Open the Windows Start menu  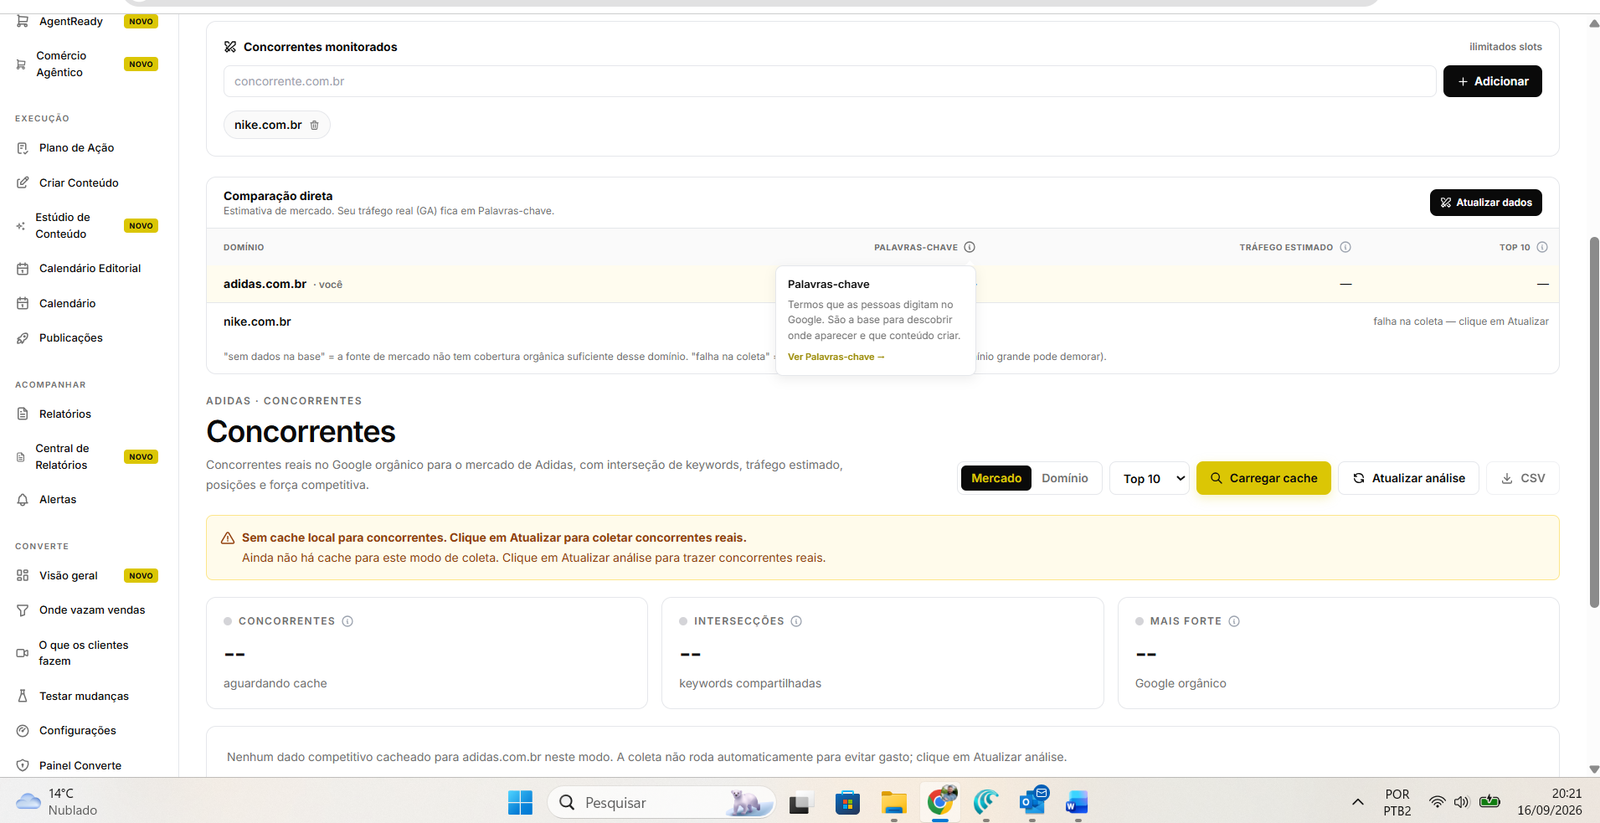520,802
